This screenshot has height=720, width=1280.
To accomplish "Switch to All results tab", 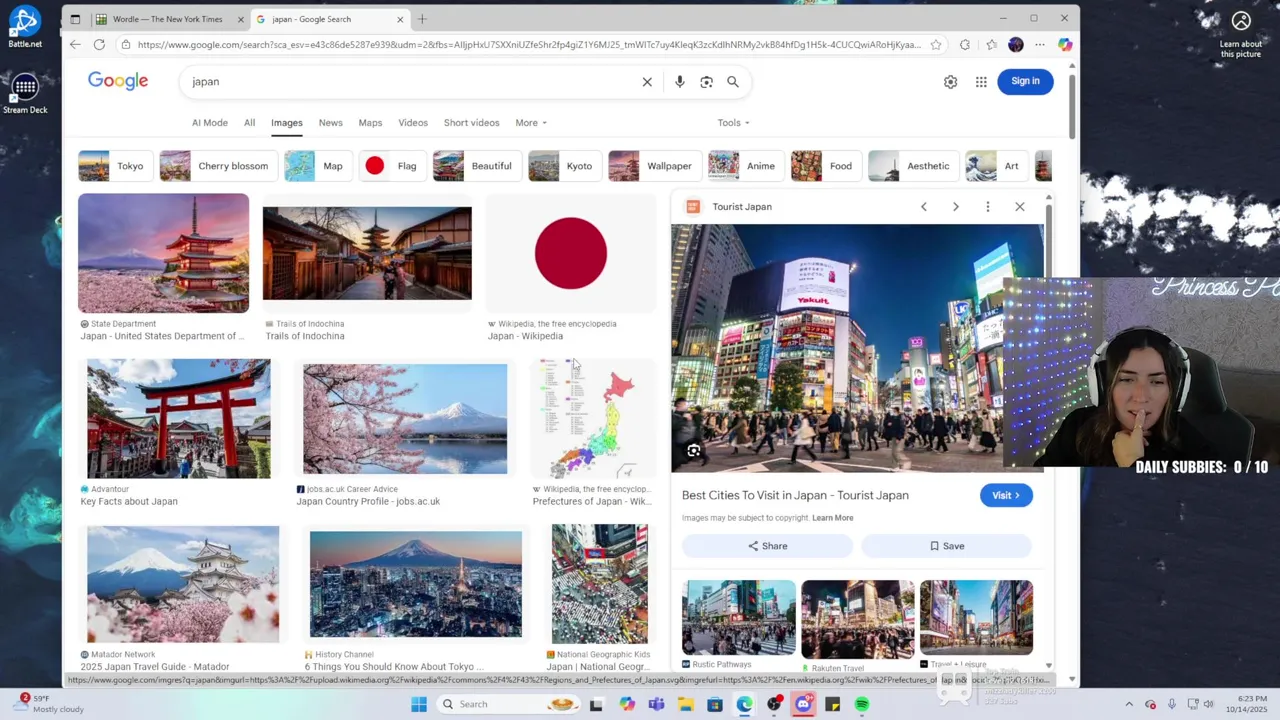I will 249,123.
